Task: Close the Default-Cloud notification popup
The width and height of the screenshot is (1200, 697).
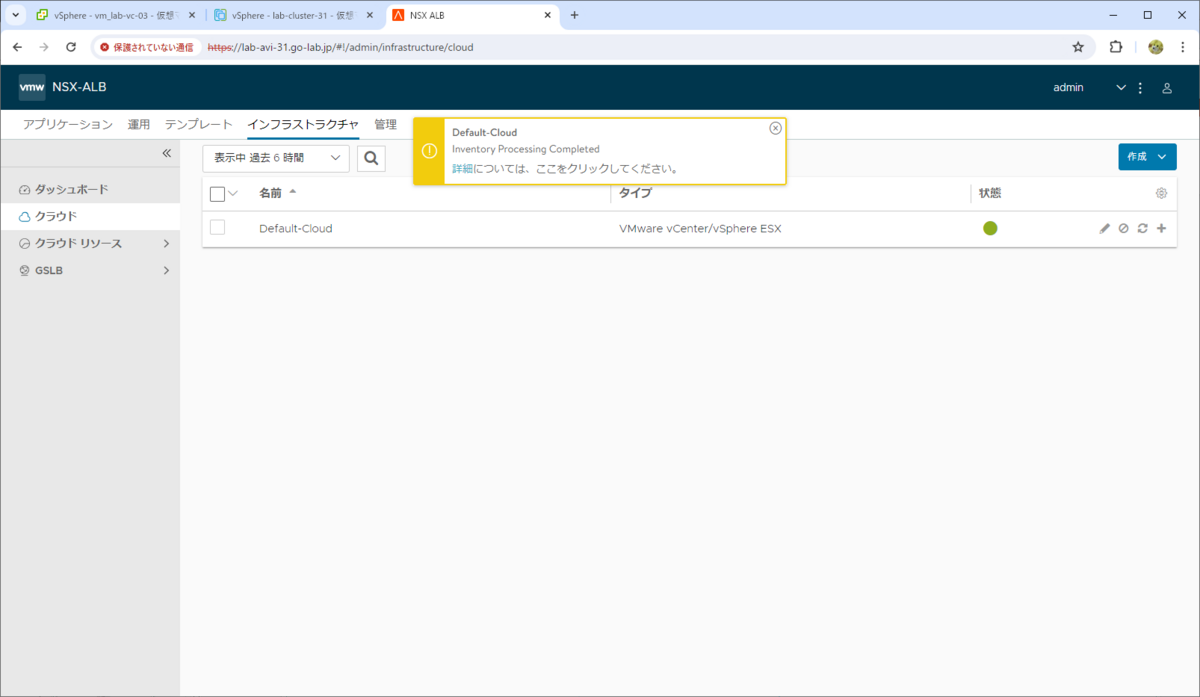Action: click(775, 128)
